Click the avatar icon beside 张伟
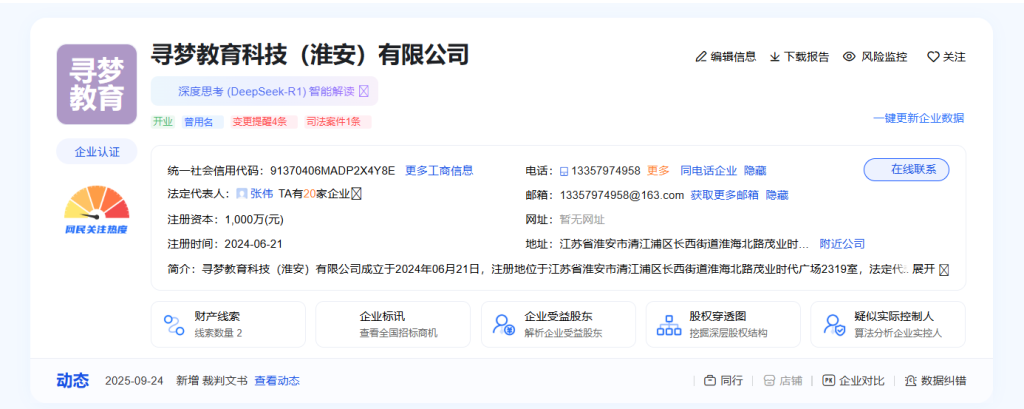The height and width of the screenshot is (409, 1024). coord(242,194)
